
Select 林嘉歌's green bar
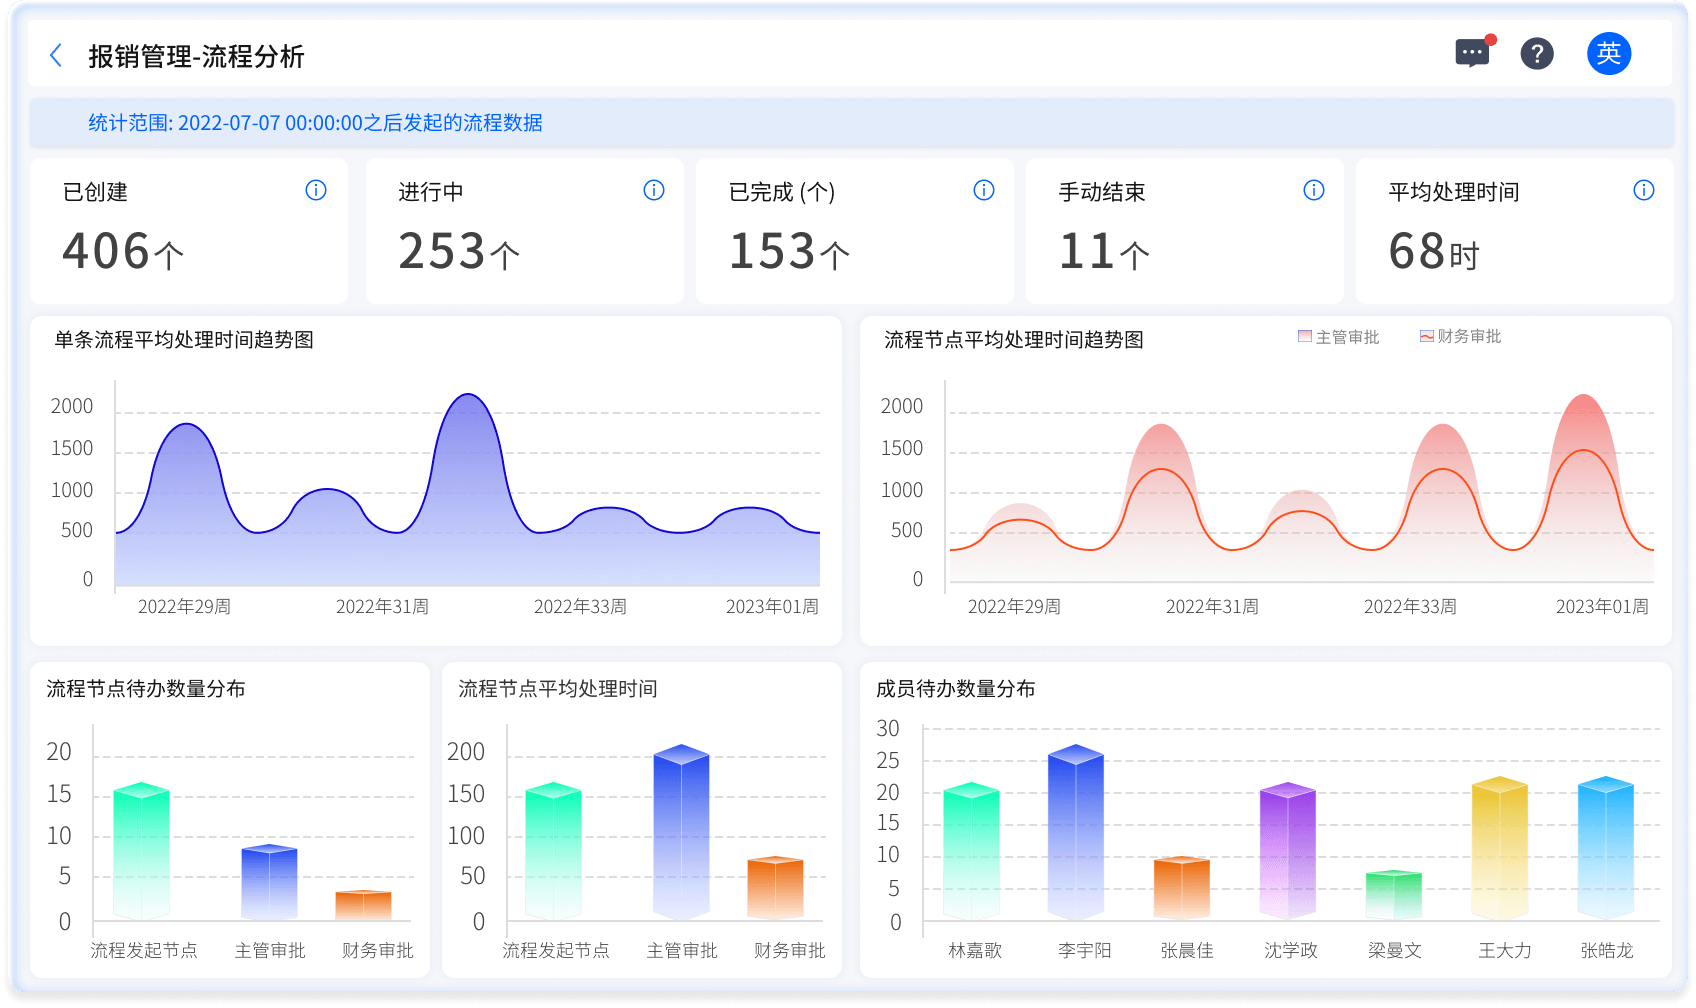pyautogui.click(x=972, y=851)
